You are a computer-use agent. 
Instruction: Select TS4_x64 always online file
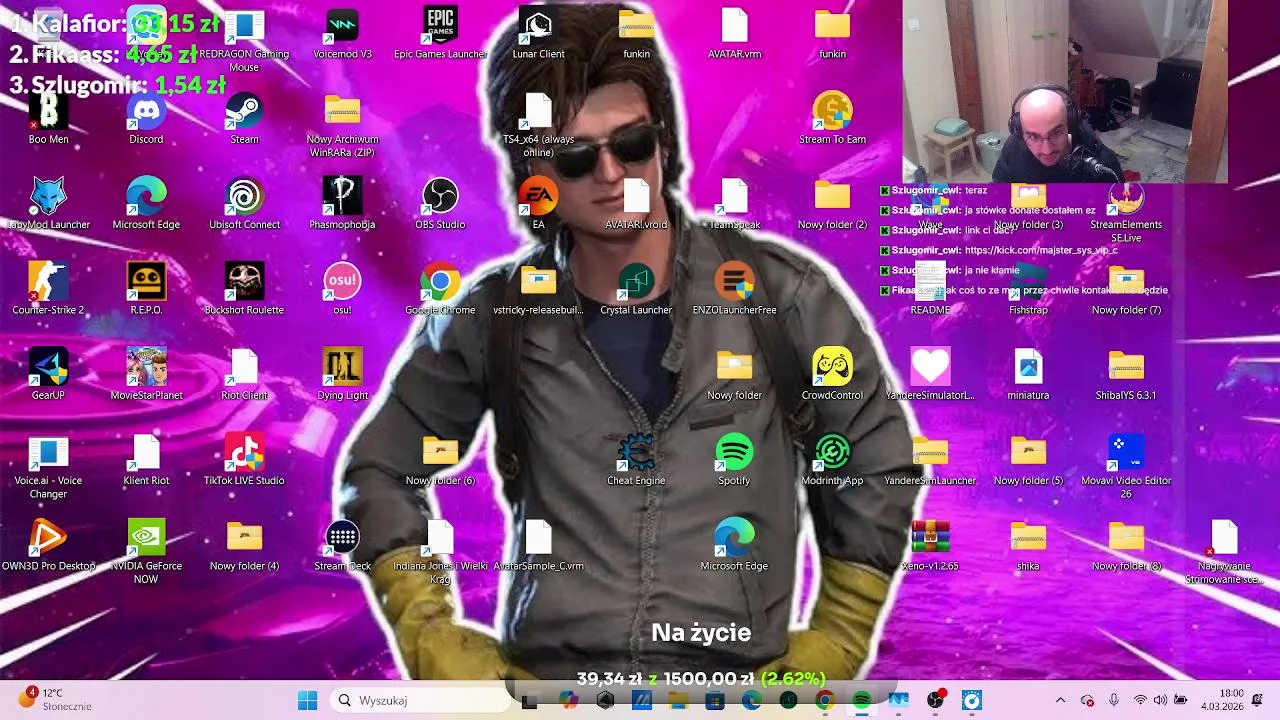point(538,127)
